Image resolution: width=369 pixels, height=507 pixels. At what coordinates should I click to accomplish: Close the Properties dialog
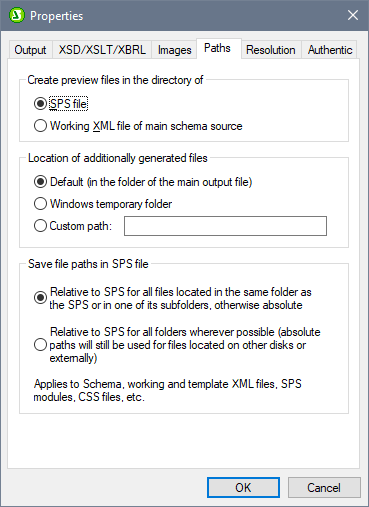(353, 15)
